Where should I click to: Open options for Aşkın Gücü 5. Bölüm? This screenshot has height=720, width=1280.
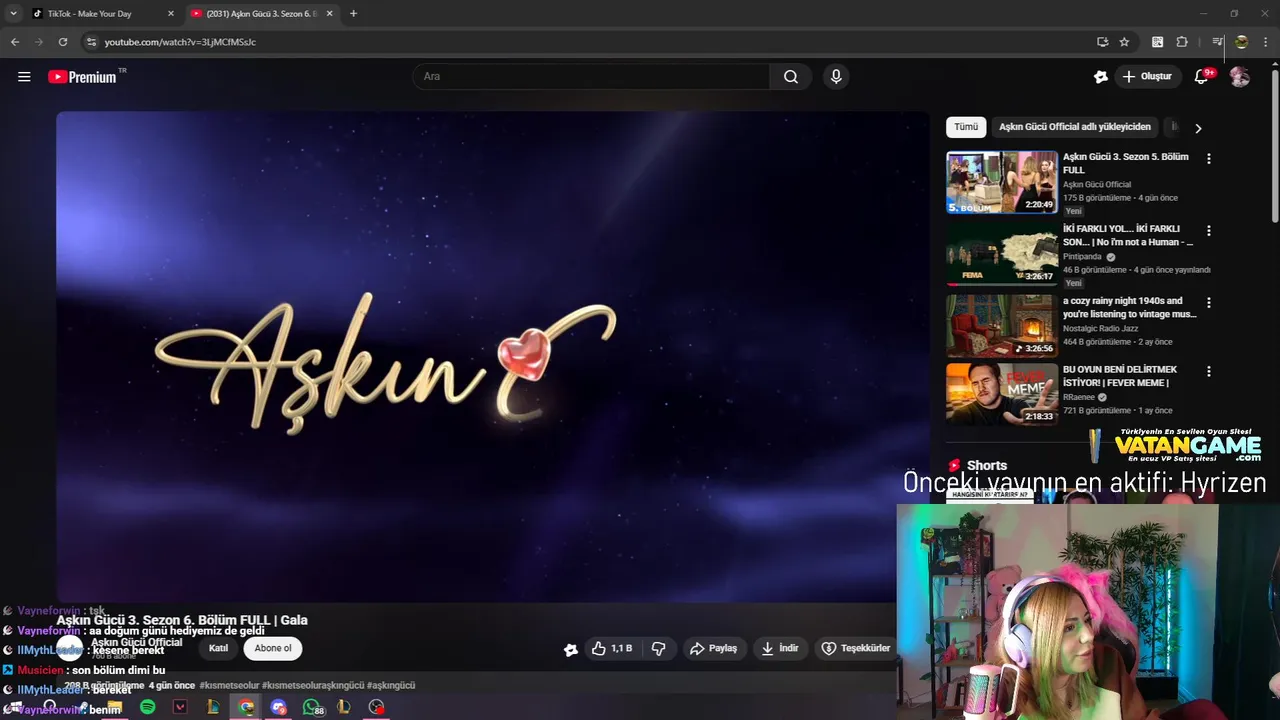pyautogui.click(x=1209, y=158)
